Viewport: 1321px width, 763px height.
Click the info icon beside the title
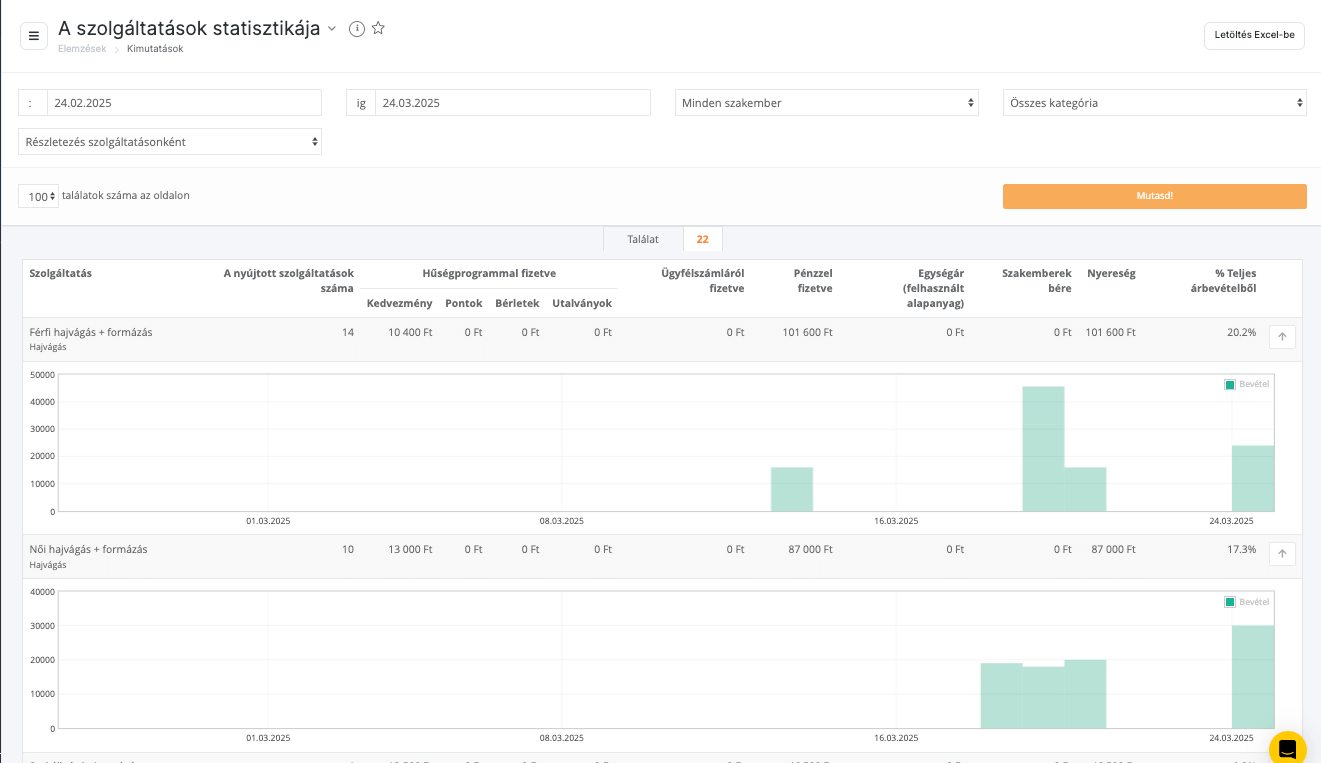[357, 29]
